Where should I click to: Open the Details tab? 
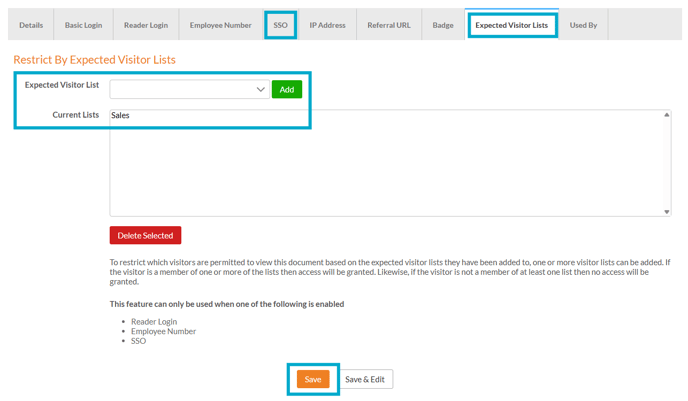pos(31,25)
